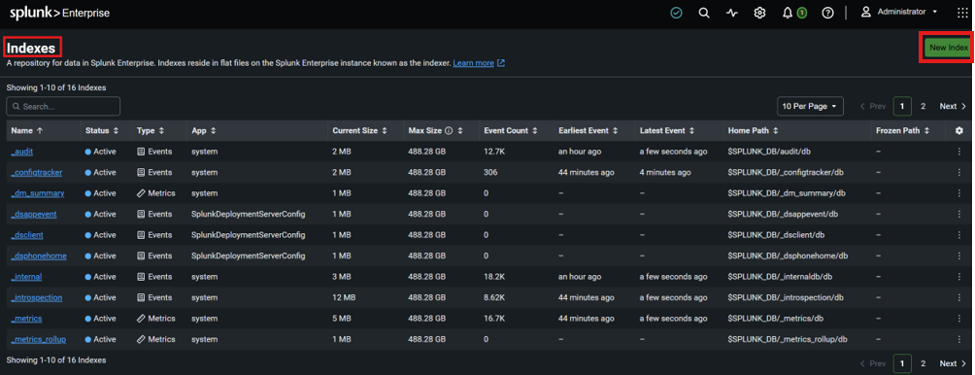Sort by the Current Size column header

click(359, 131)
